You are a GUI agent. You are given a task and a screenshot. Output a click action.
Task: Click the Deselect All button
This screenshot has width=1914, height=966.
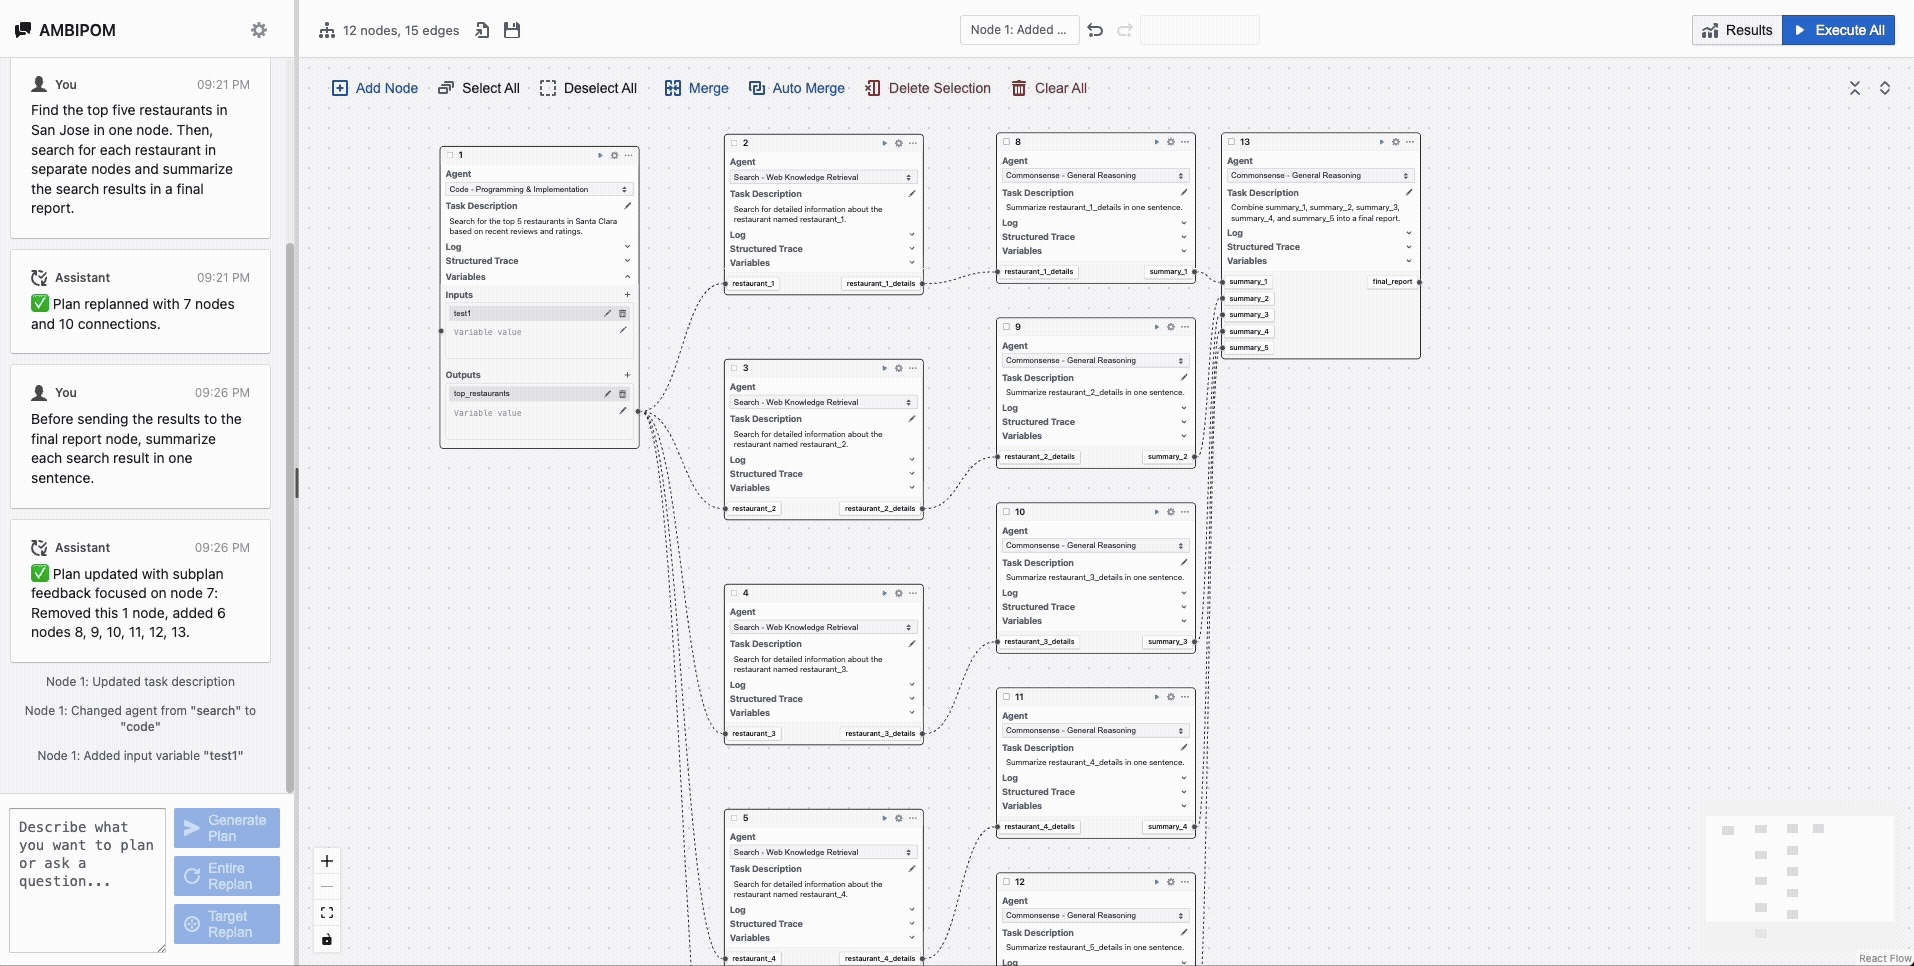pyautogui.click(x=588, y=88)
